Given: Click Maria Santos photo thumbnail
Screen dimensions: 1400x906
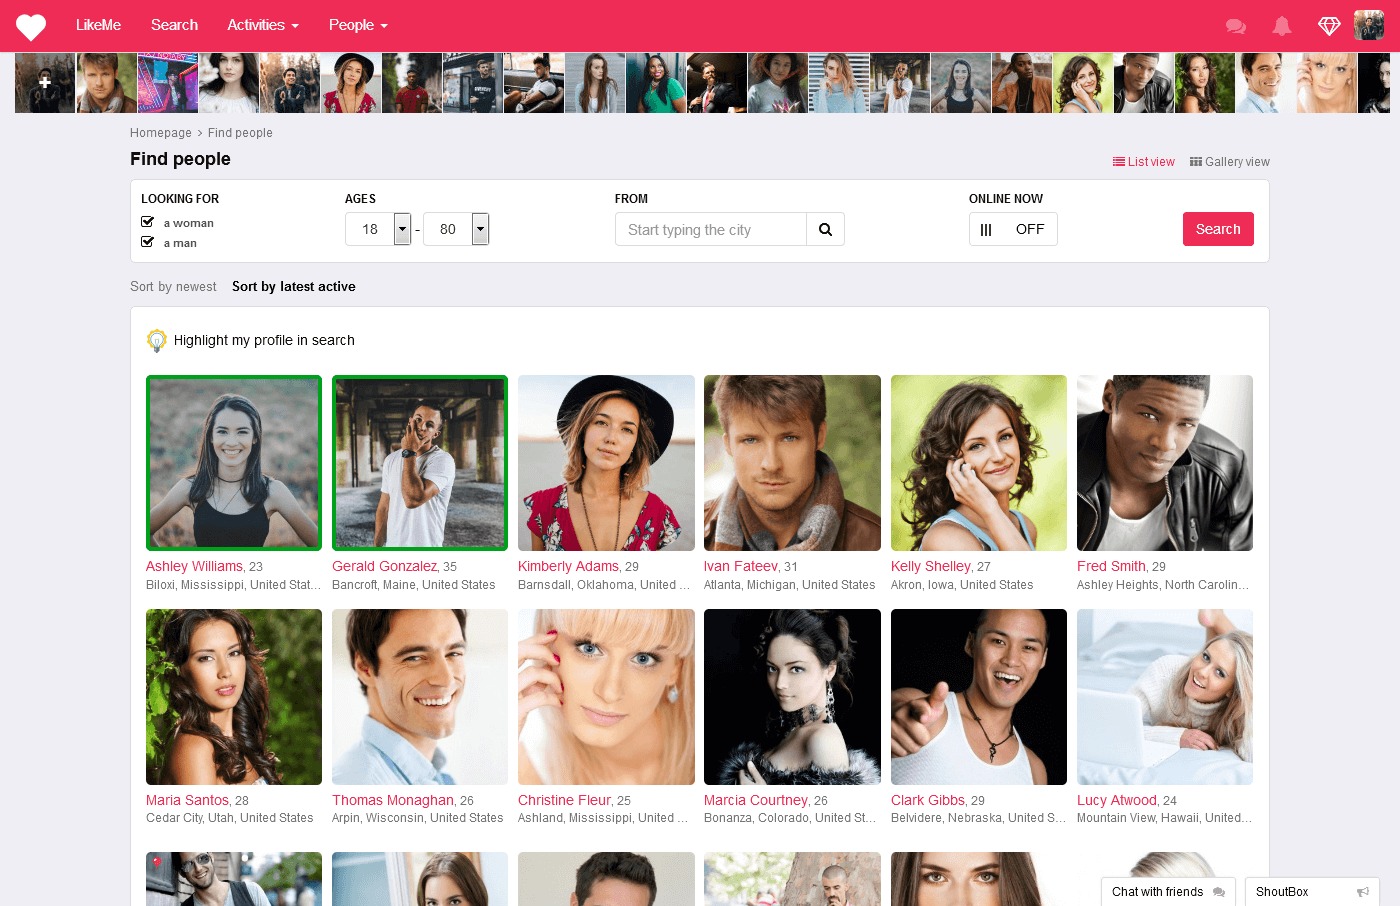Looking at the screenshot, I should click(x=234, y=697).
